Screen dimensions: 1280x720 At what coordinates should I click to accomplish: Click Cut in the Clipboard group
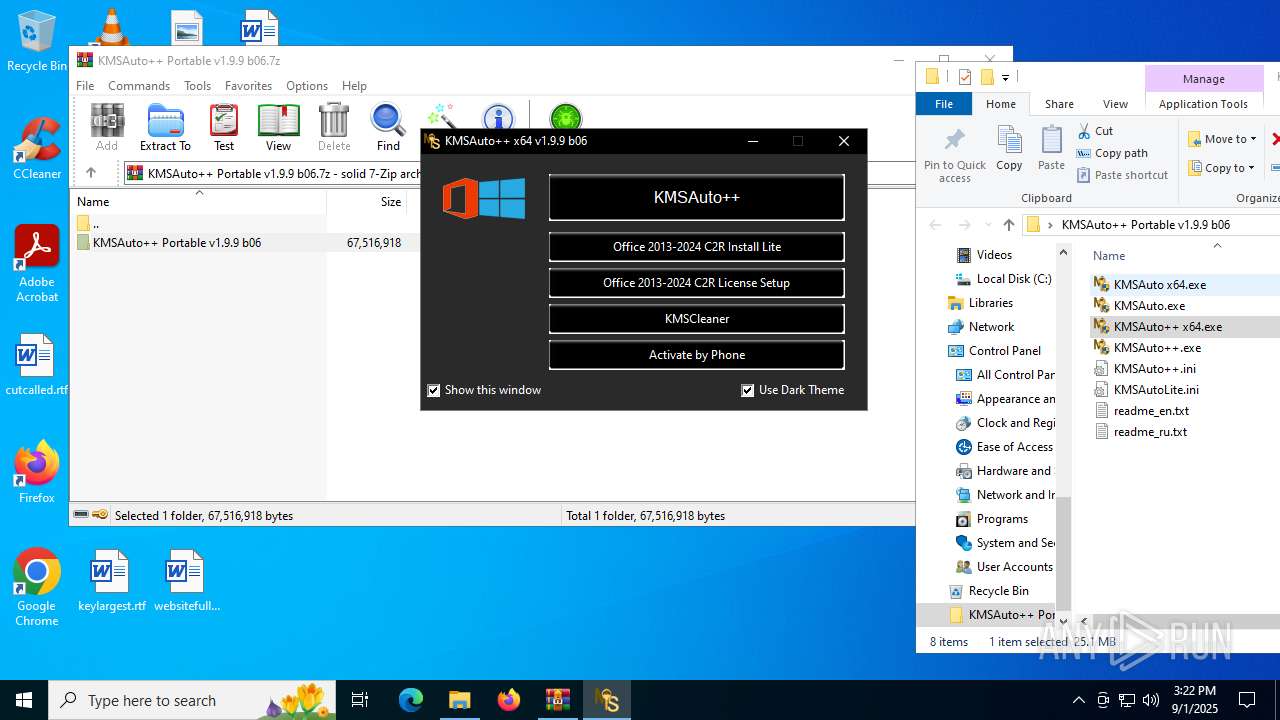tap(1095, 131)
